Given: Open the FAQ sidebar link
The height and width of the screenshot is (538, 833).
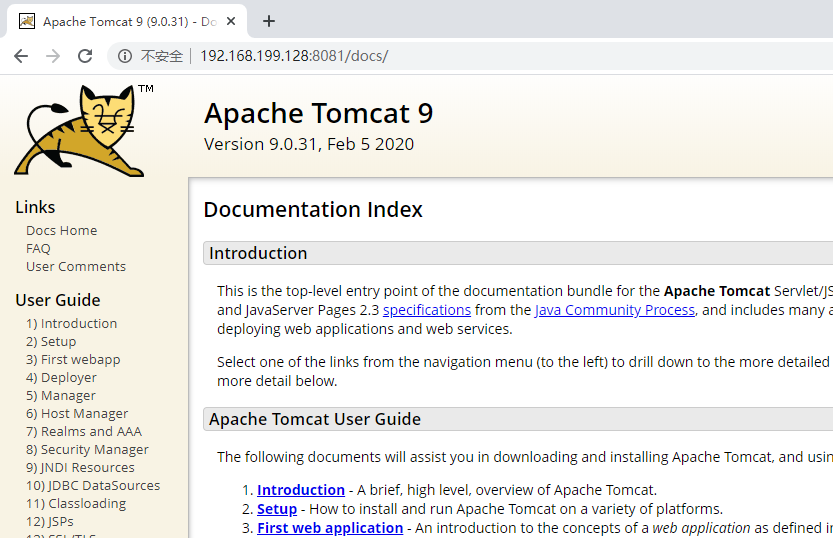Looking at the screenshot, I should (x=38, y=249).
